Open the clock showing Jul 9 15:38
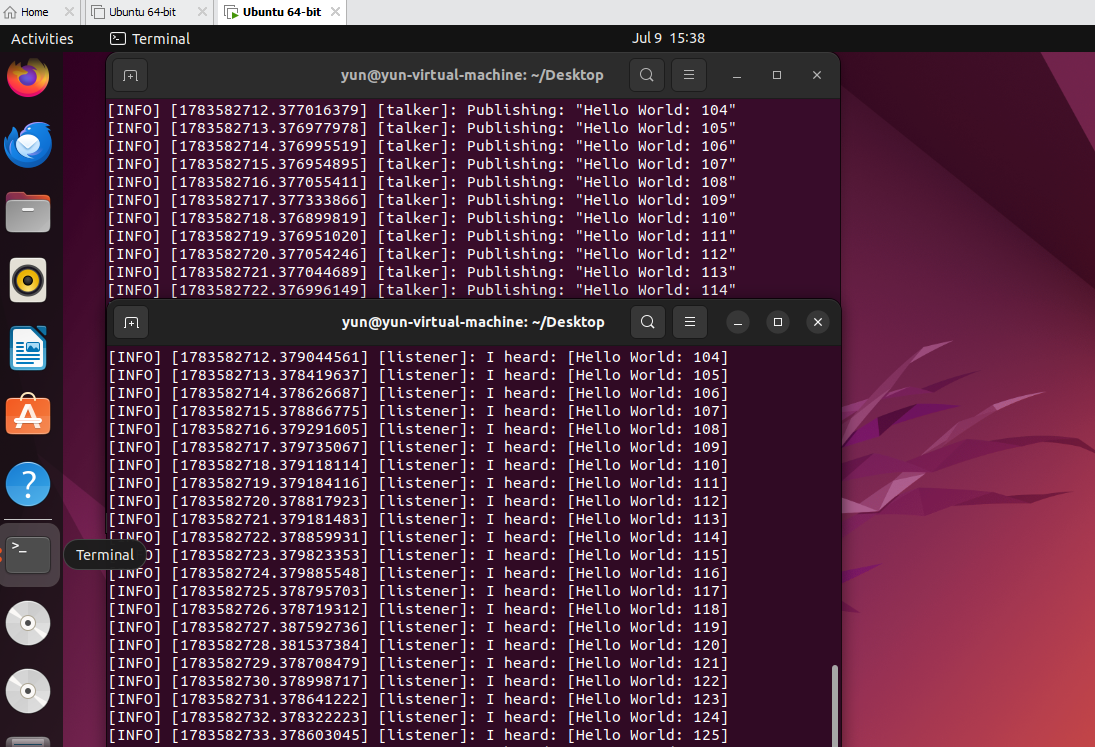The image size is (1095, 747). tap(668, 38)
